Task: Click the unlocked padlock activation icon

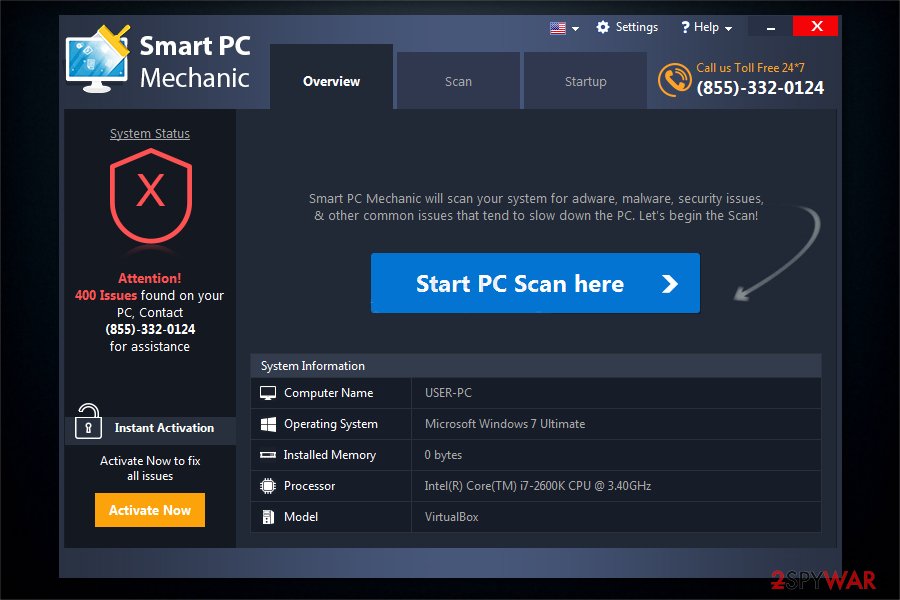Action: [x=88, y=421]
